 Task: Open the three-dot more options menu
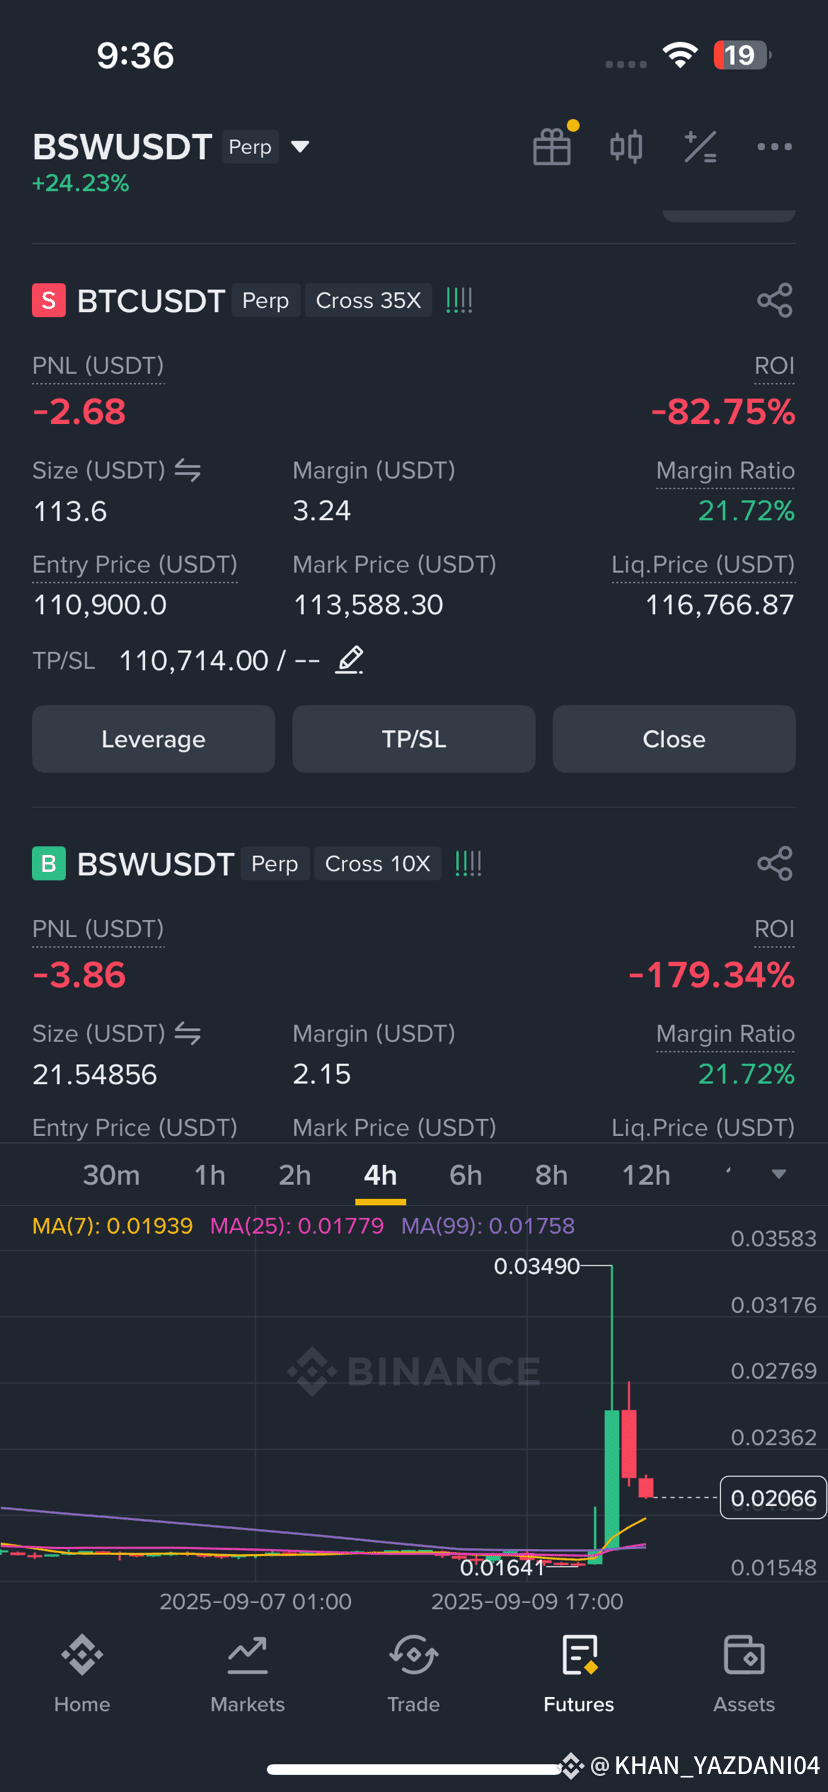coord(774,147)
